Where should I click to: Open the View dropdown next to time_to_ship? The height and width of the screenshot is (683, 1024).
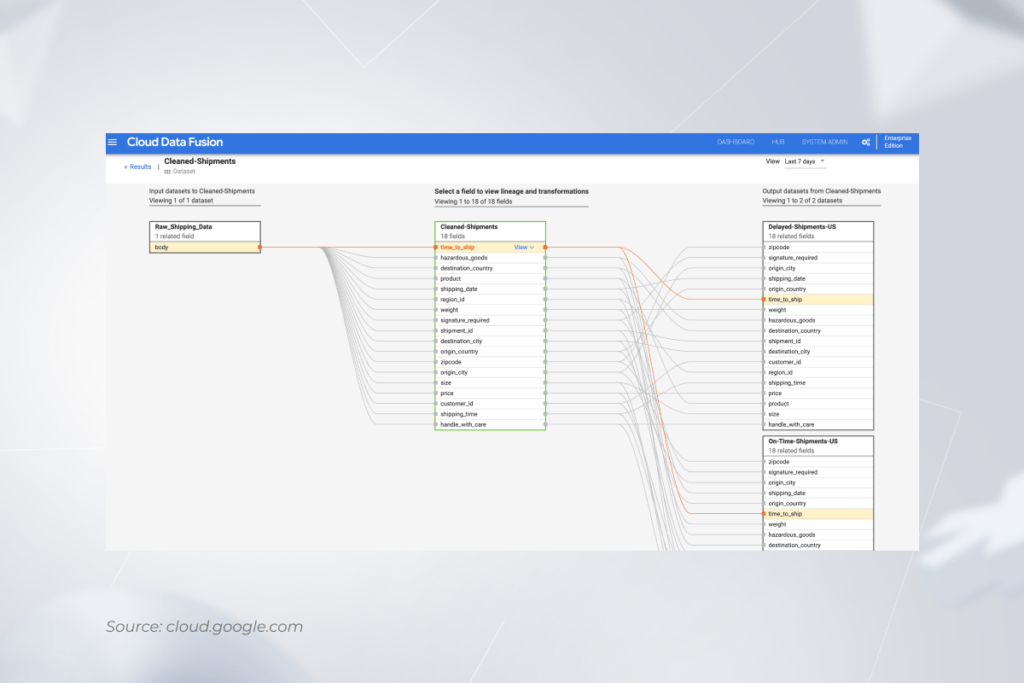[522, 247]
